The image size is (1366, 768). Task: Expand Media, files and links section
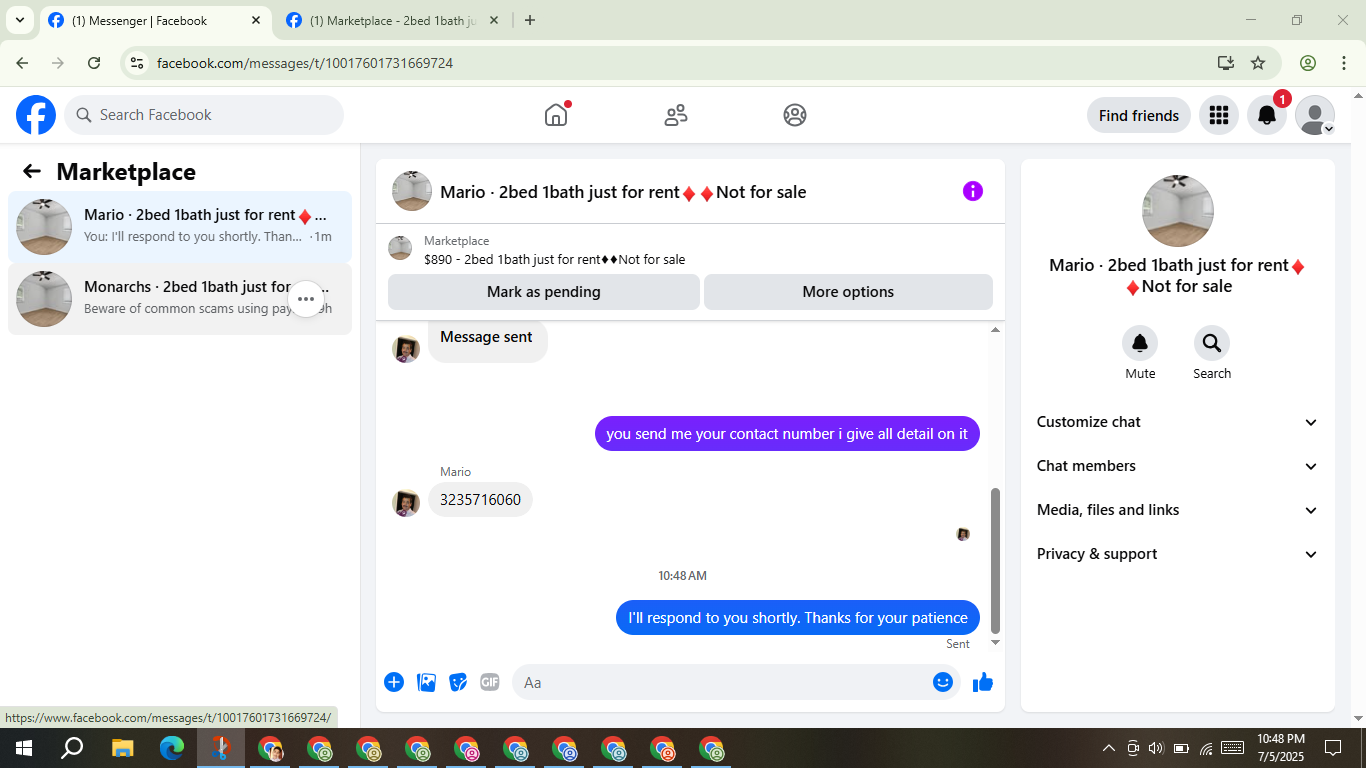pyautogui.click(x=1177, y=510)
